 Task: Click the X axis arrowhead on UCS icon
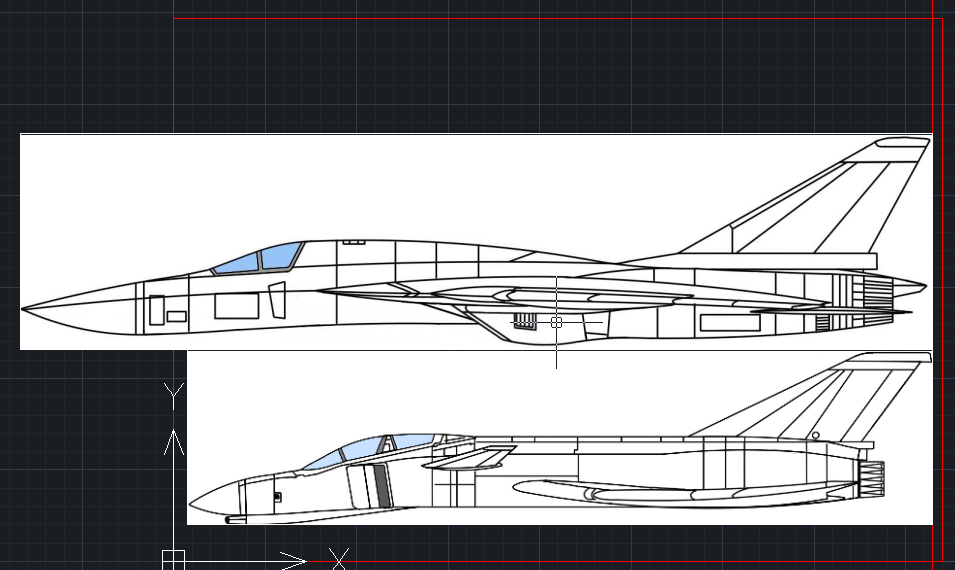[x=293, y=558]
